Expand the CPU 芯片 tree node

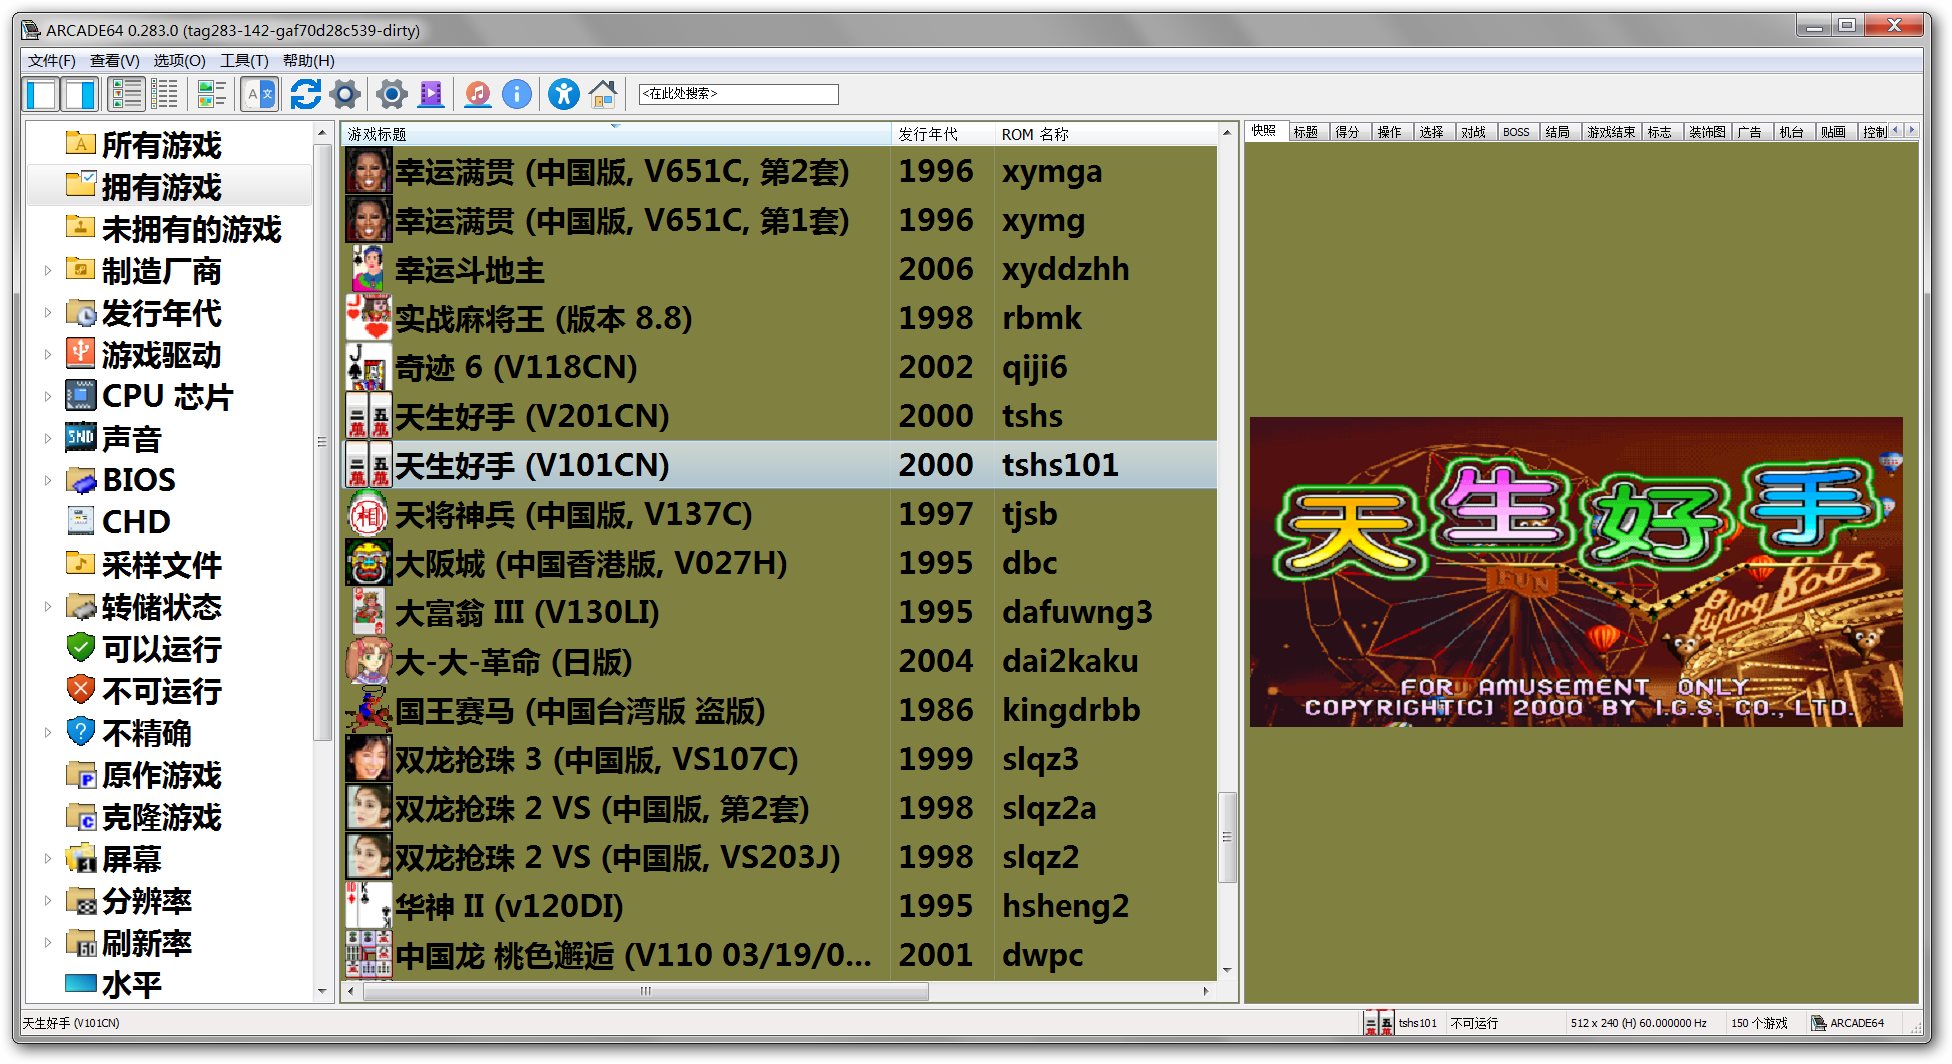(47, 397)
